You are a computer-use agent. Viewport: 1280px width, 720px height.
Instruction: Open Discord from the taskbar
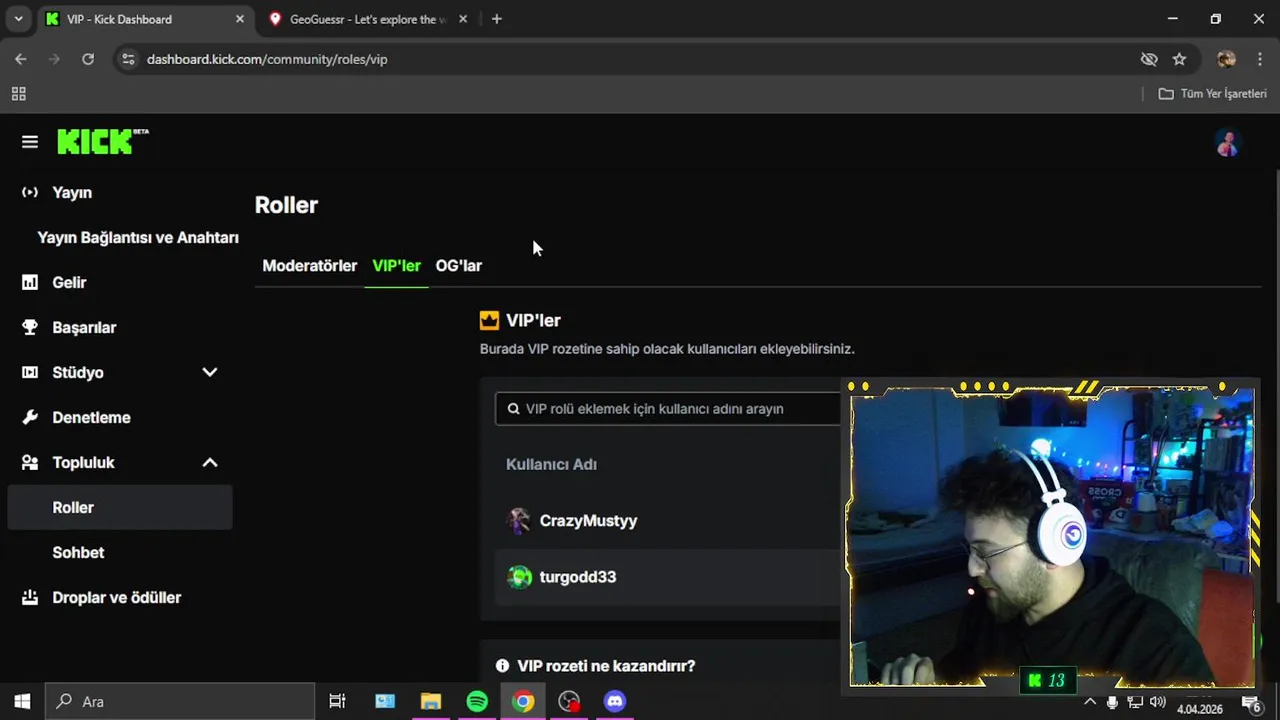tap(615, 701)
